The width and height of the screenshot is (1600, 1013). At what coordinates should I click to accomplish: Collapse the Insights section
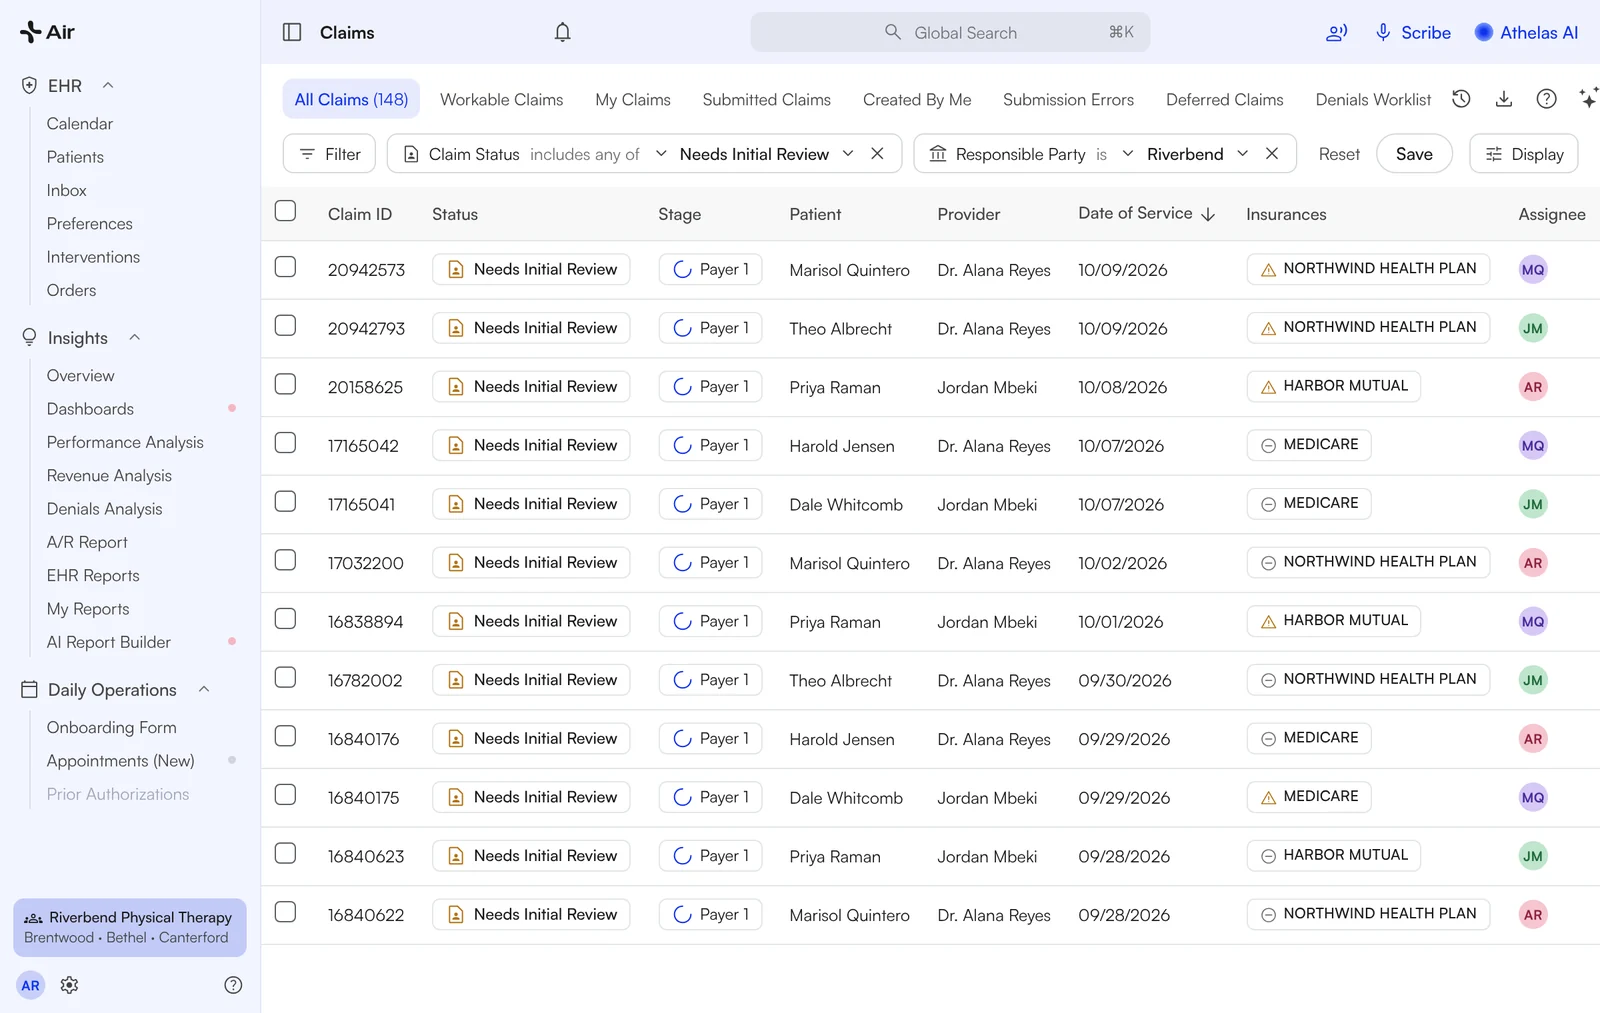(134, 338)
